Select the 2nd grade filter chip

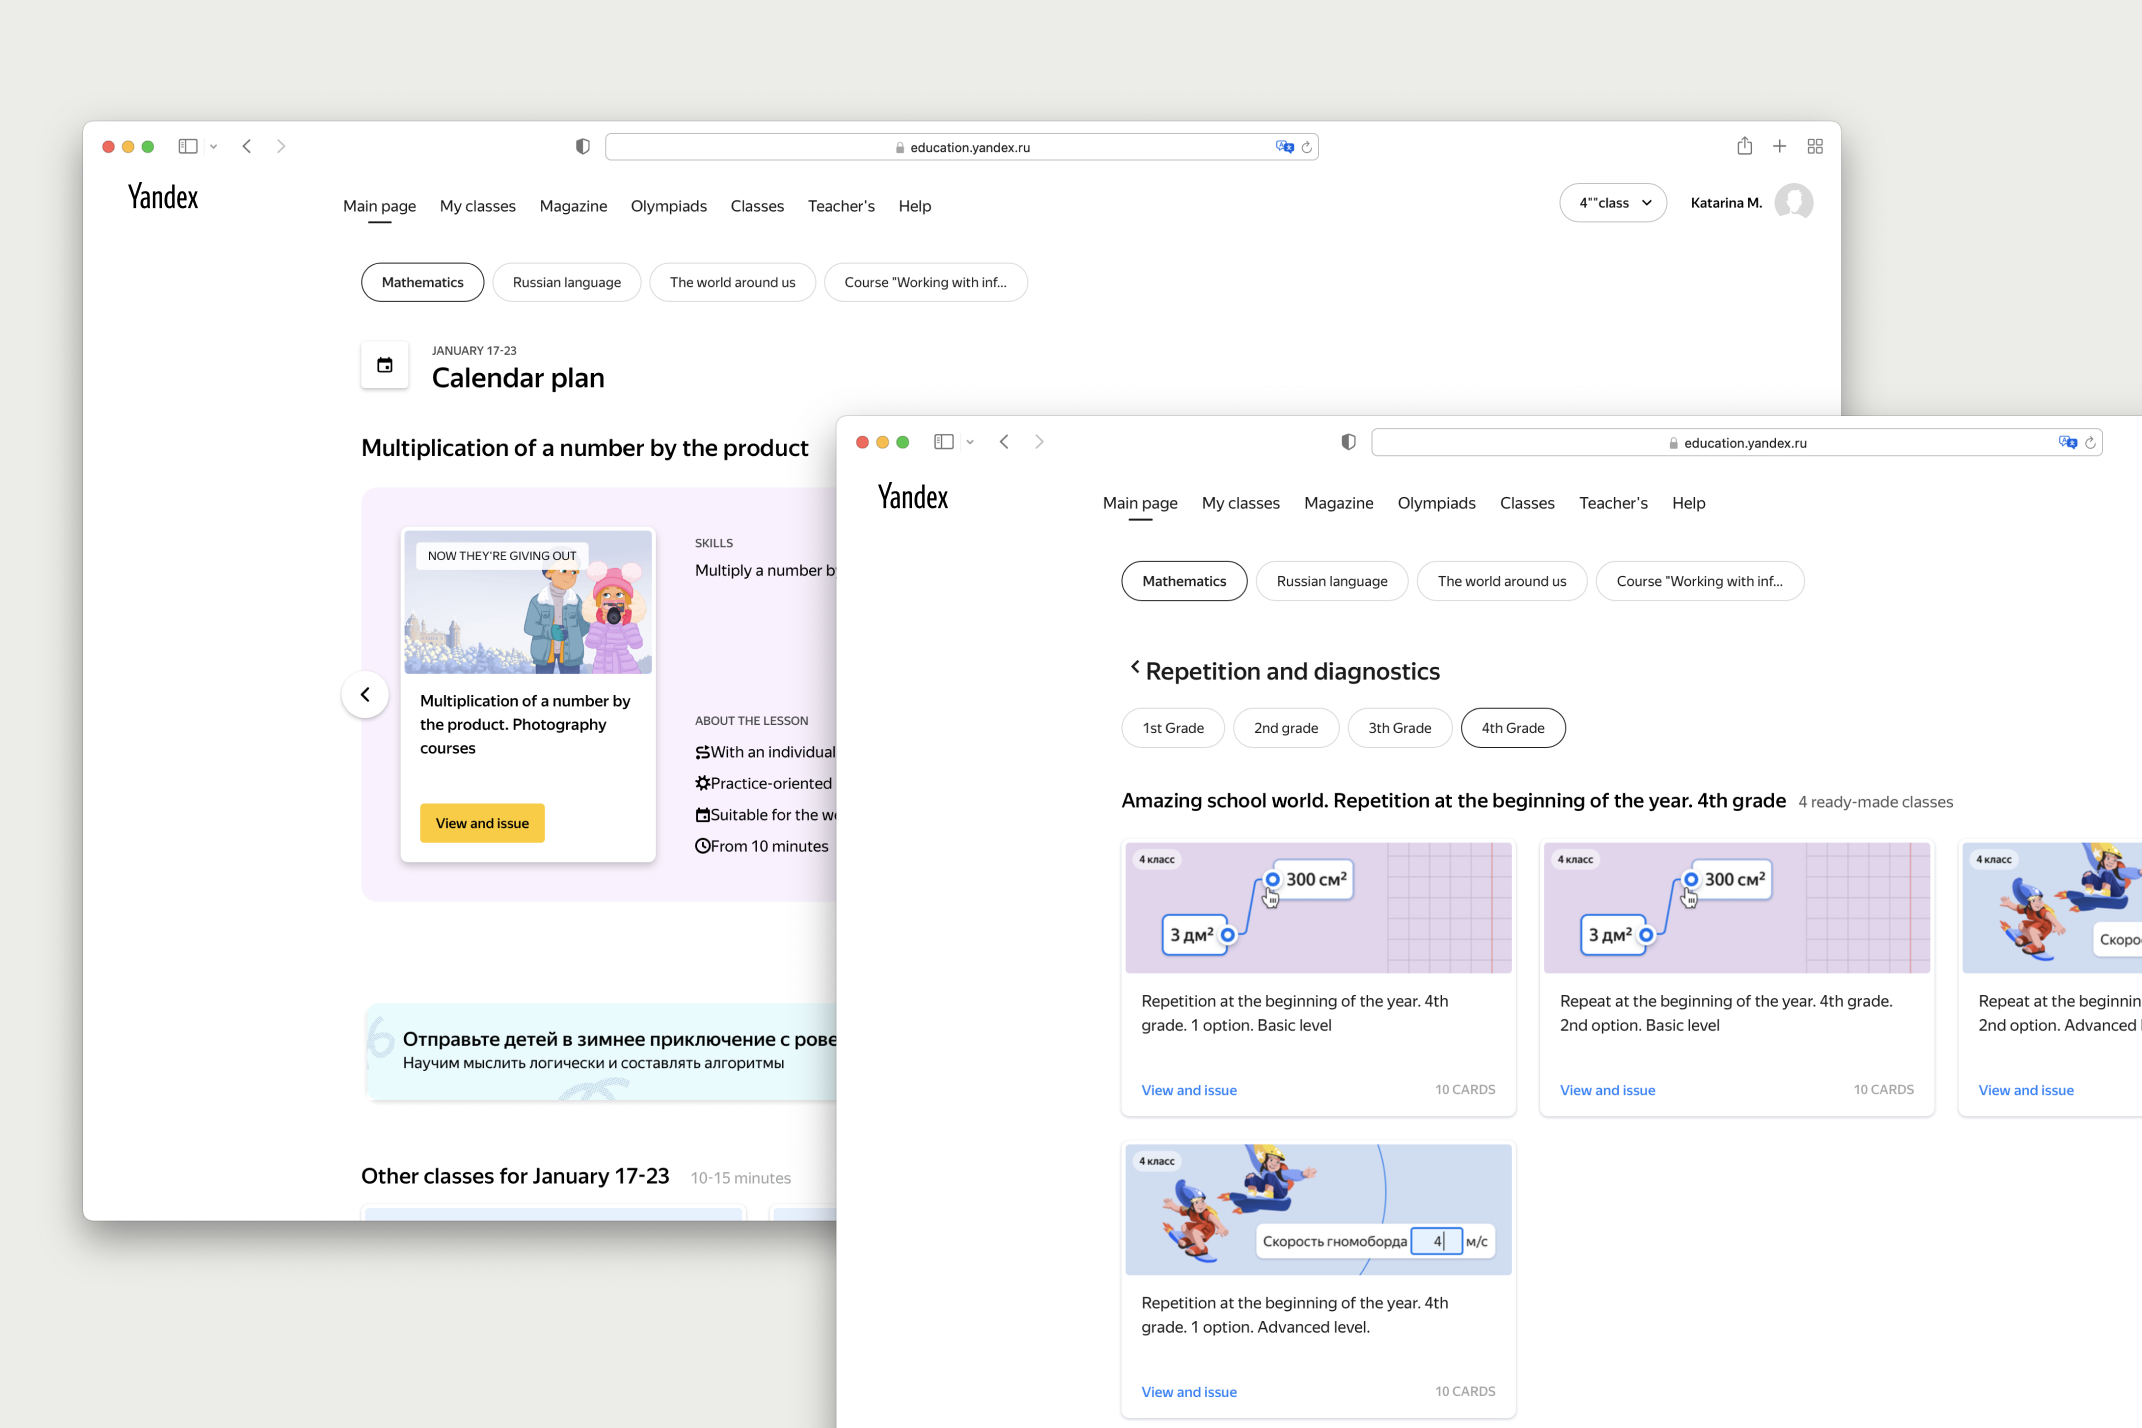[1285, 728]
